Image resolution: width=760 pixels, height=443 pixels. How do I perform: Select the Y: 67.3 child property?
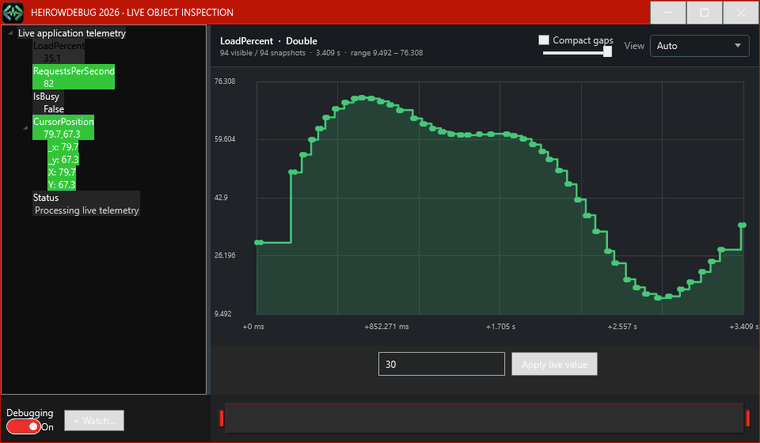pyautogui.click(x=62, y=184)
